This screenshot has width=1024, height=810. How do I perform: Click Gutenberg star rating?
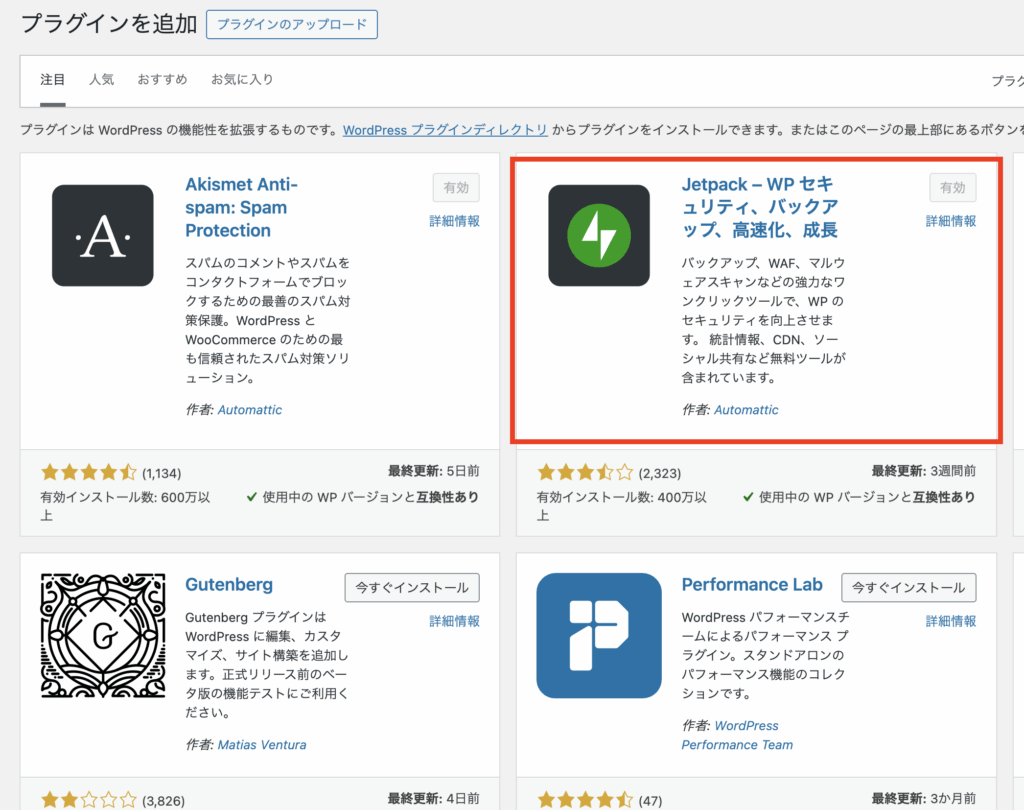(x=89, y=800)
